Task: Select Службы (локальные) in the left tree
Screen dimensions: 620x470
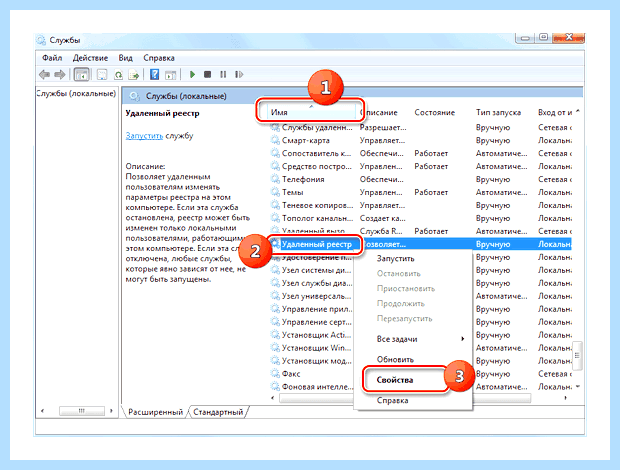Action: point(76,94)
